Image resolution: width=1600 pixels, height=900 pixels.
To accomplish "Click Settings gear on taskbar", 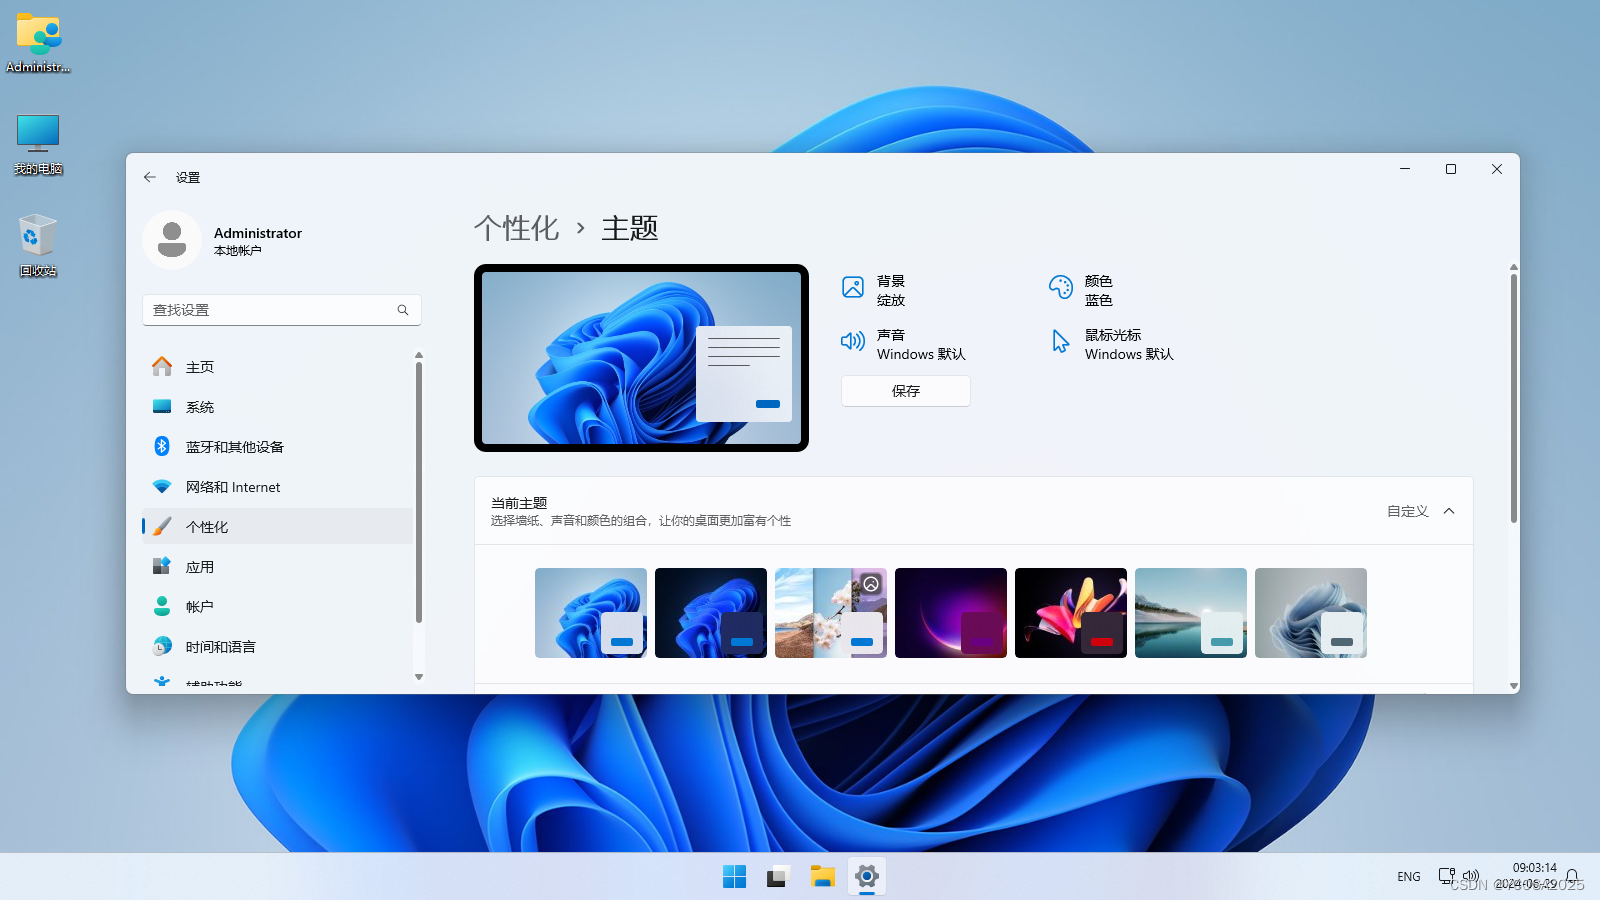I will [x=867, y=877].
